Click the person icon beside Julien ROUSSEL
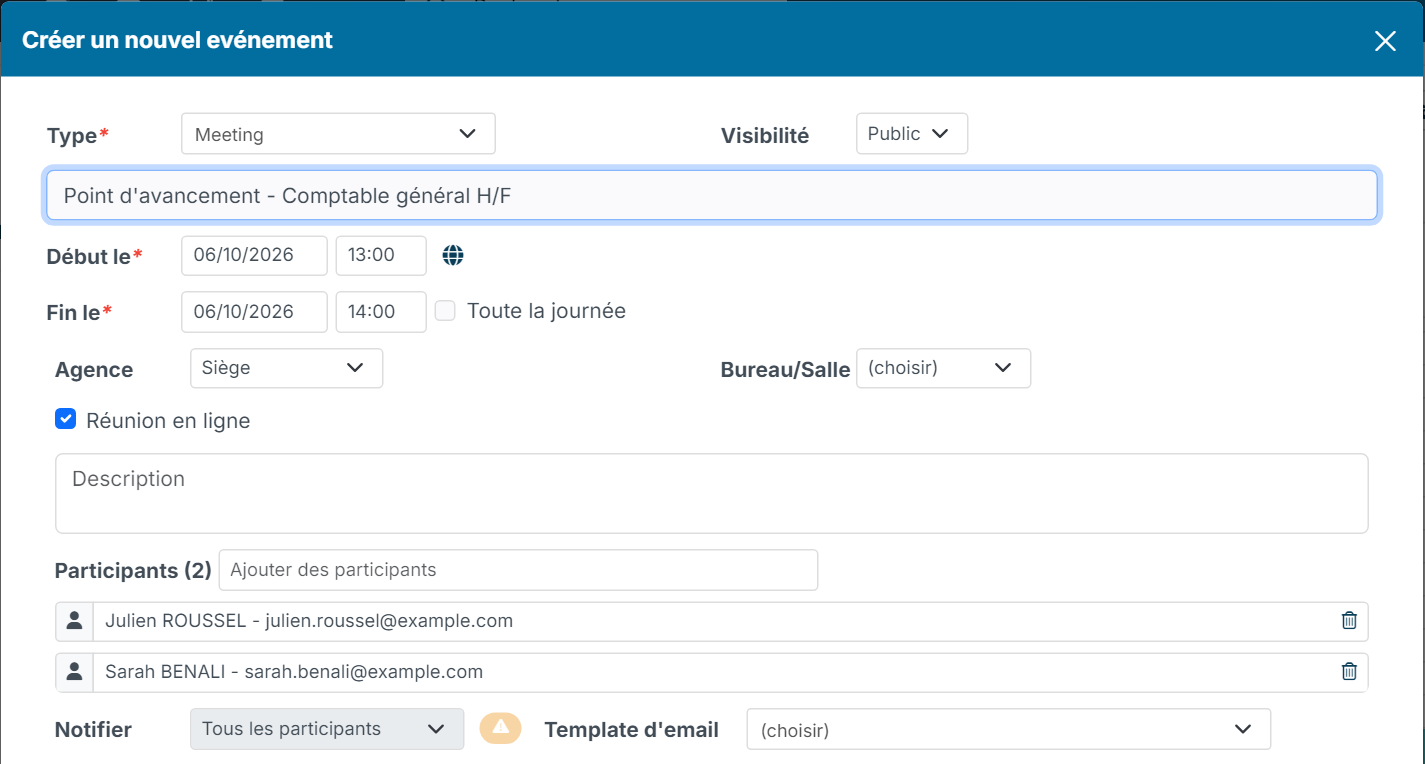Image resolution: width=1425 pixels, height=764 pixels. 74,621
